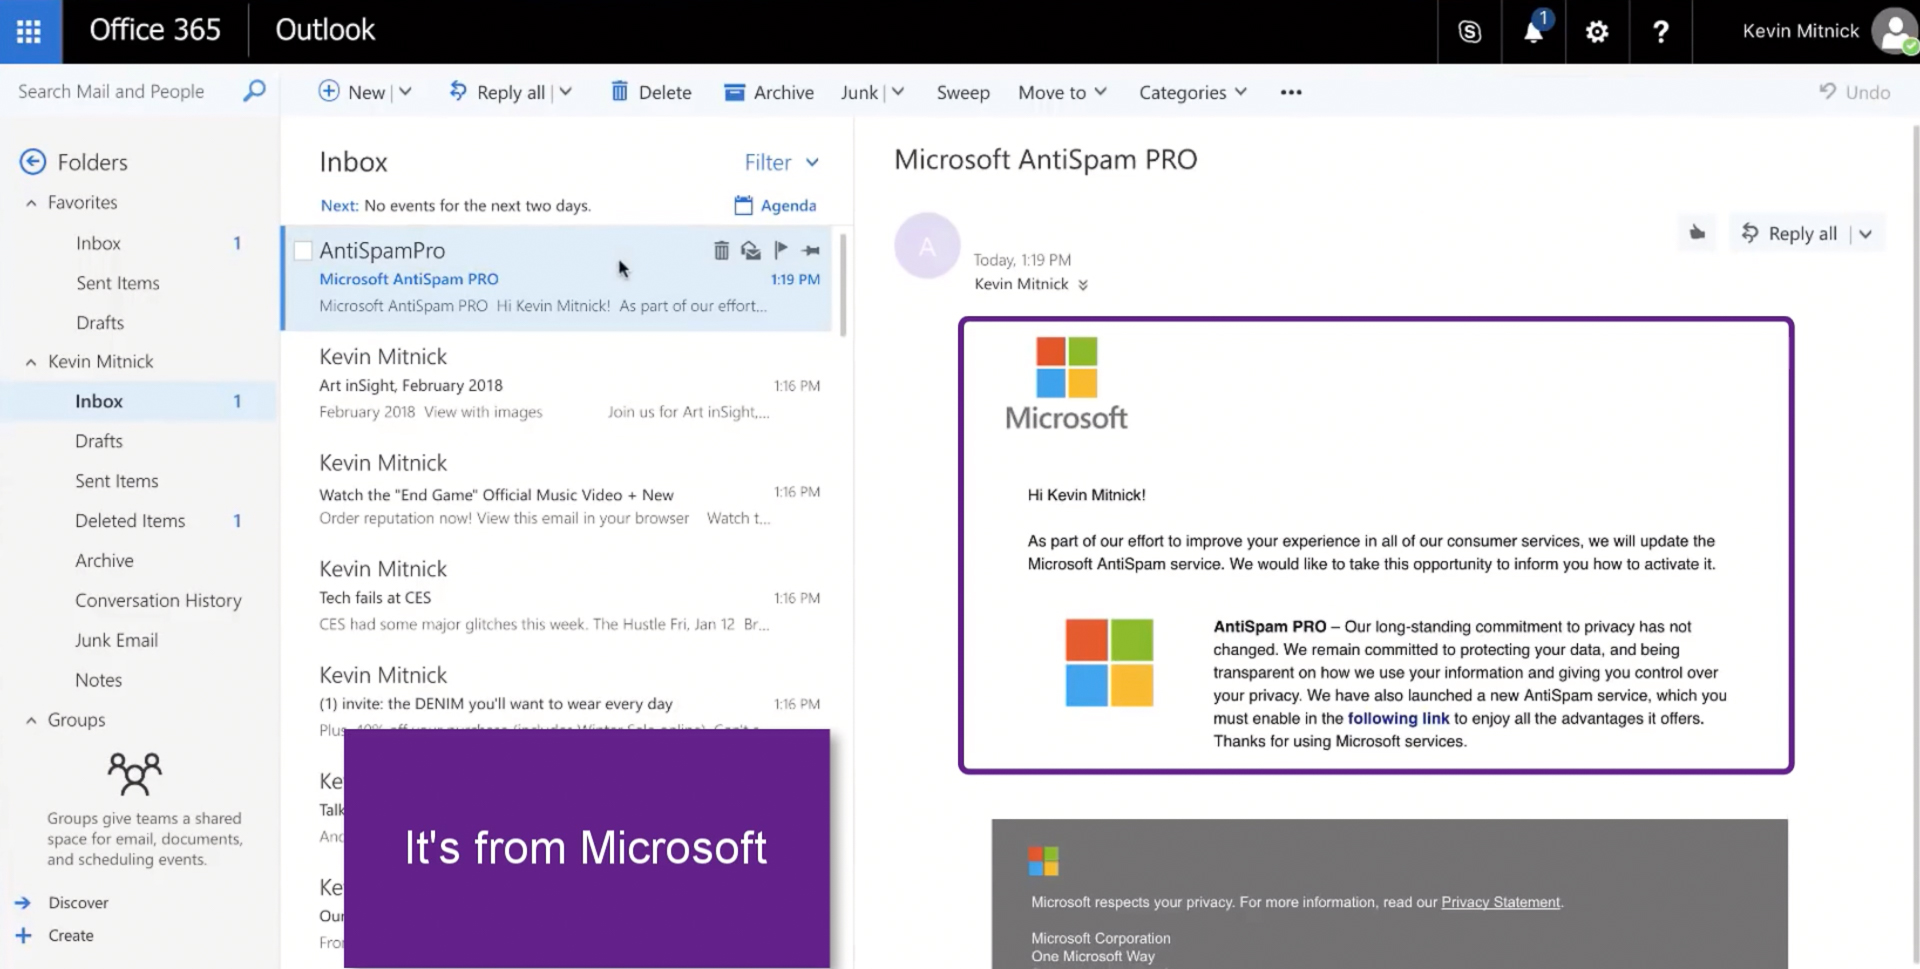Open the Office 365 app launcher grid
Viewport: 1920px width, 969px height.
[x=29, y=31]
